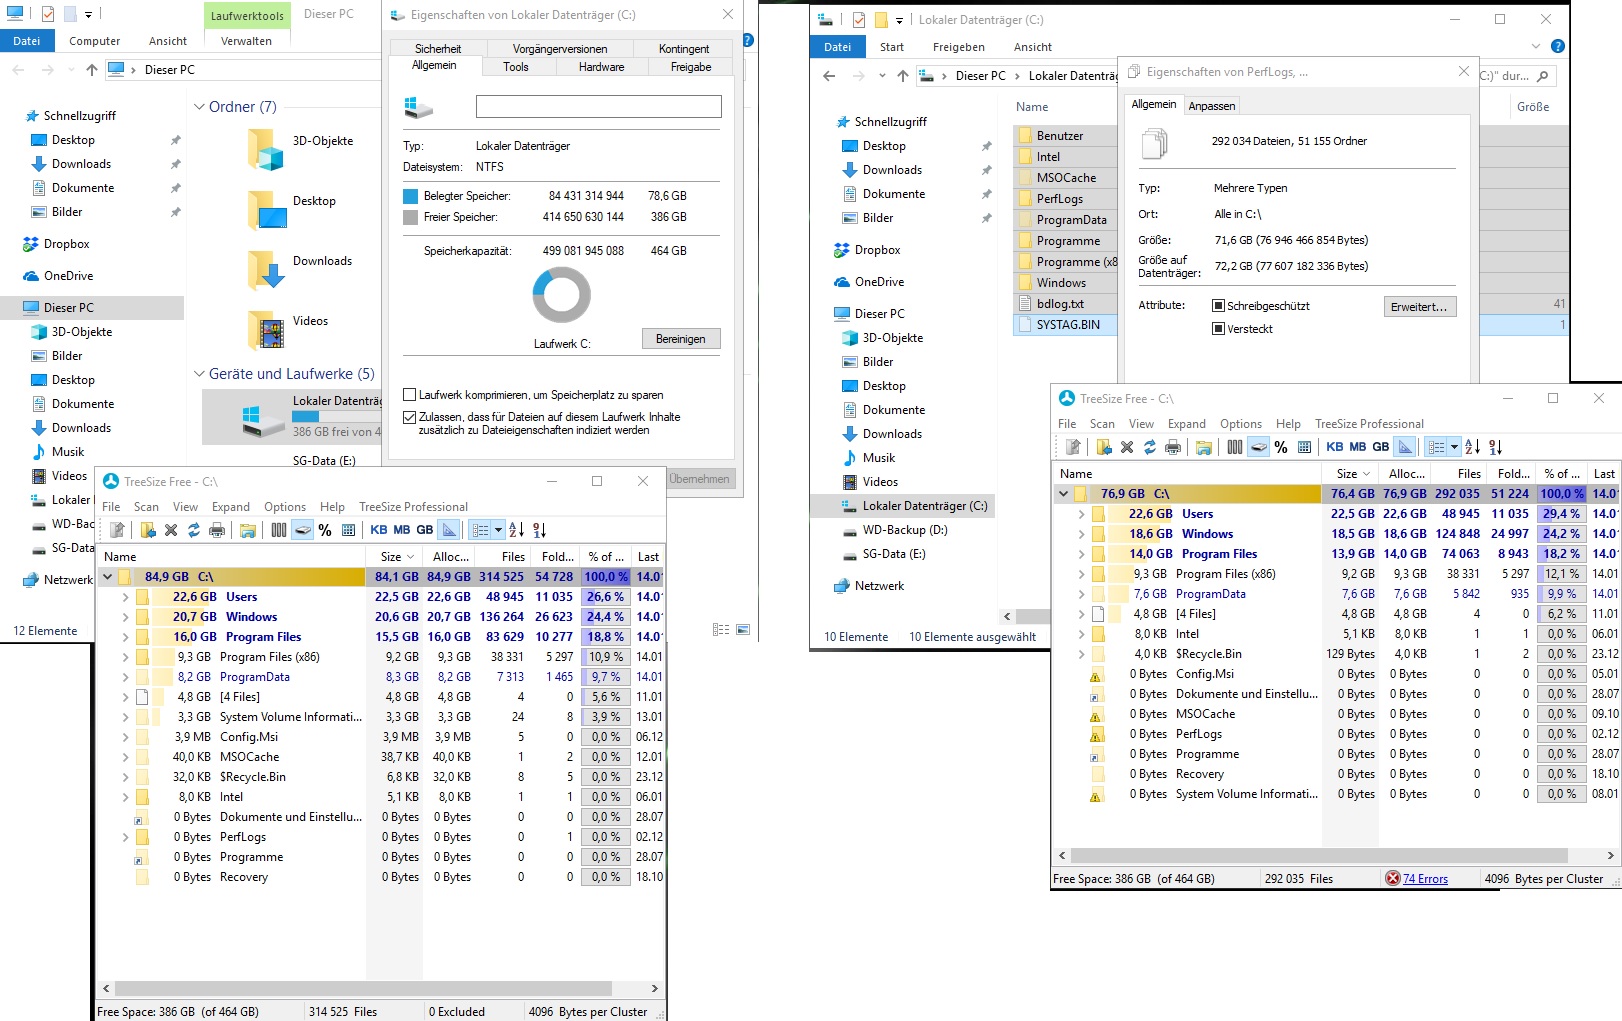This screenshot has height=1021, width=1622.
Task: Click the drive usage bar of Lokaler Datenträger
Action: (336, 417)
